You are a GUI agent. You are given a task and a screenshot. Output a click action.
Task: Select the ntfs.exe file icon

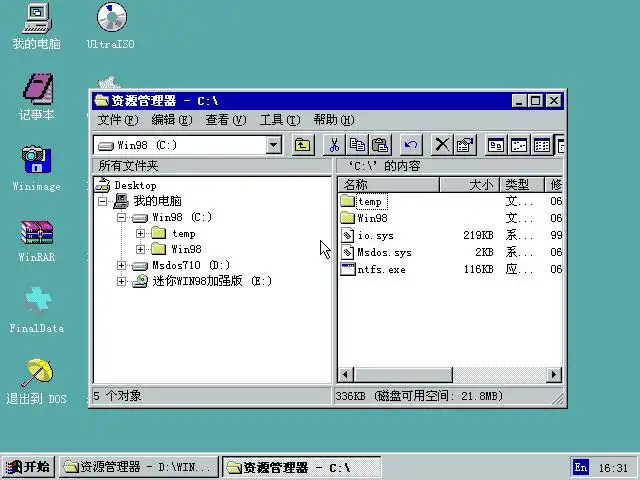point(348,269)
